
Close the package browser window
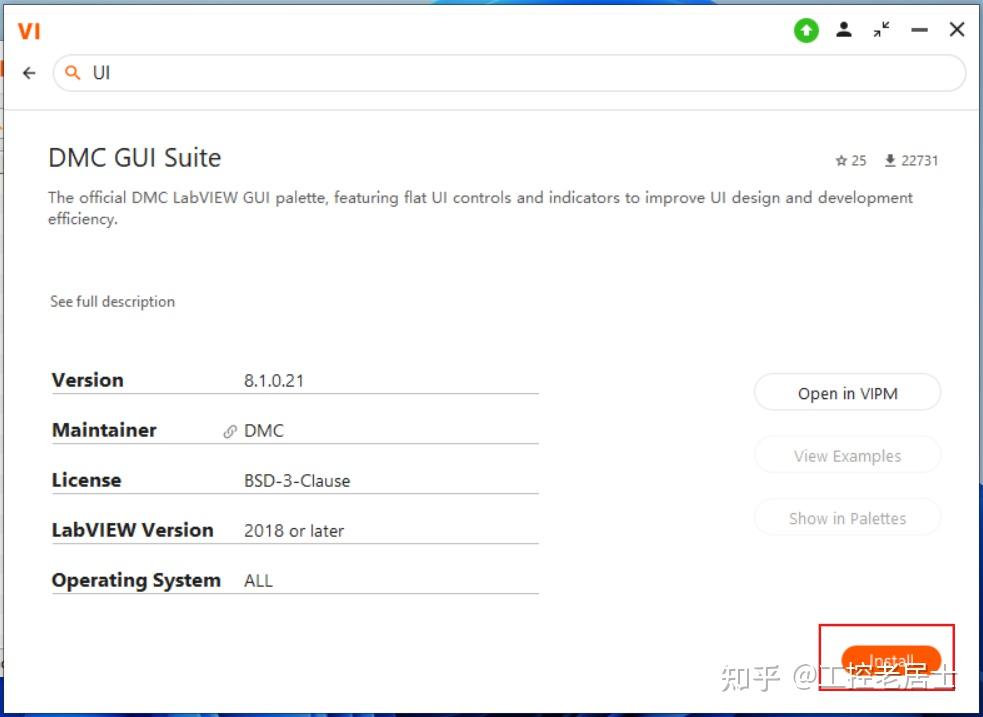pos(957,29)
